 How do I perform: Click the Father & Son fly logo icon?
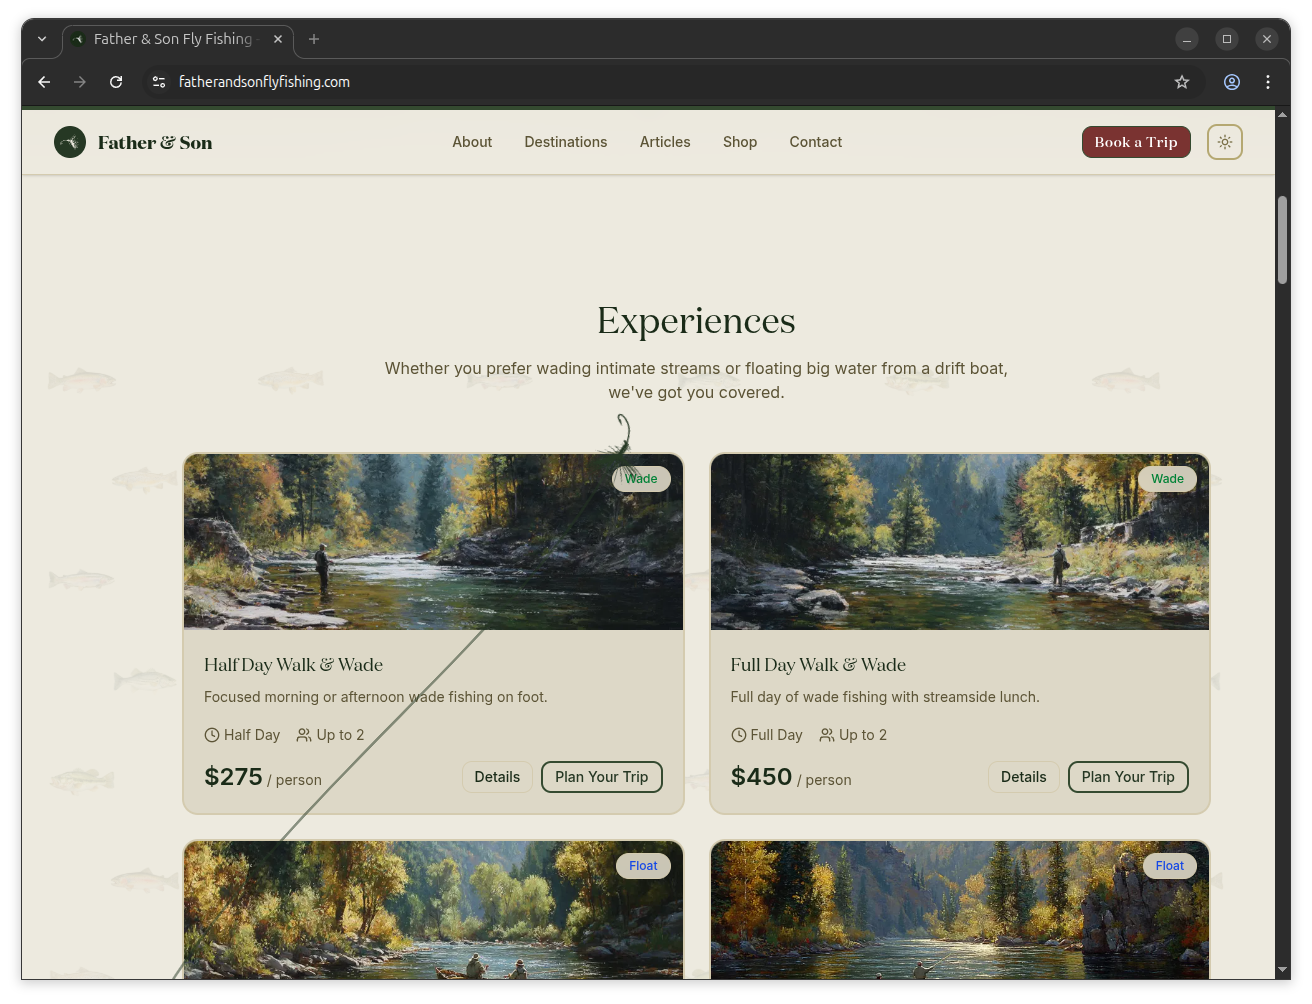coord(70,142)
